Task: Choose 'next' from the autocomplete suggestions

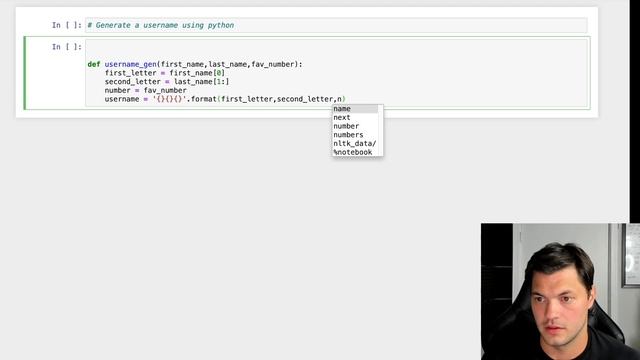Action: (x=355, y=118)
